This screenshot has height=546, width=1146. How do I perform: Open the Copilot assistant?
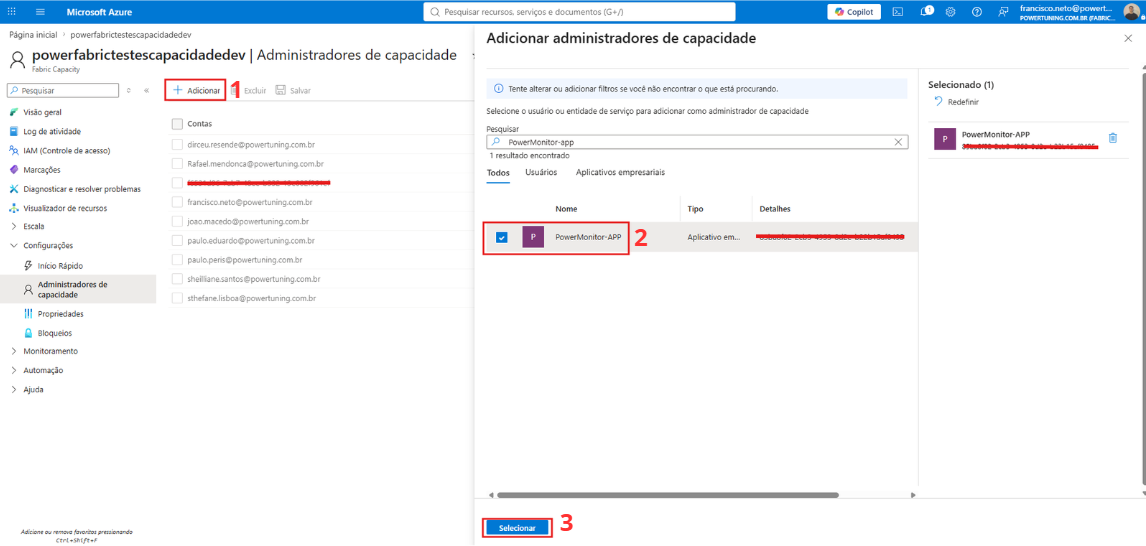point(854,12)
